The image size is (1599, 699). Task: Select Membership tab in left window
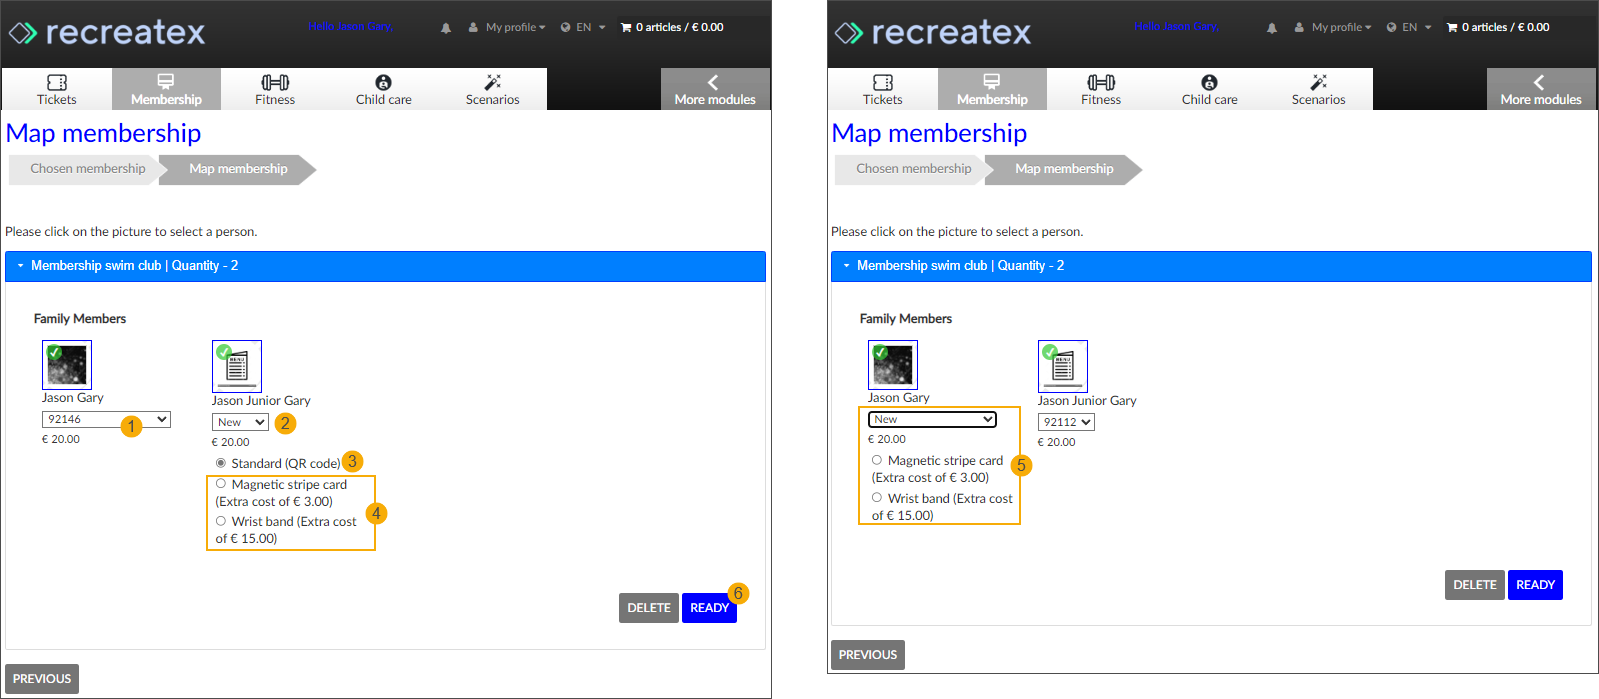[x=166, y=89]
